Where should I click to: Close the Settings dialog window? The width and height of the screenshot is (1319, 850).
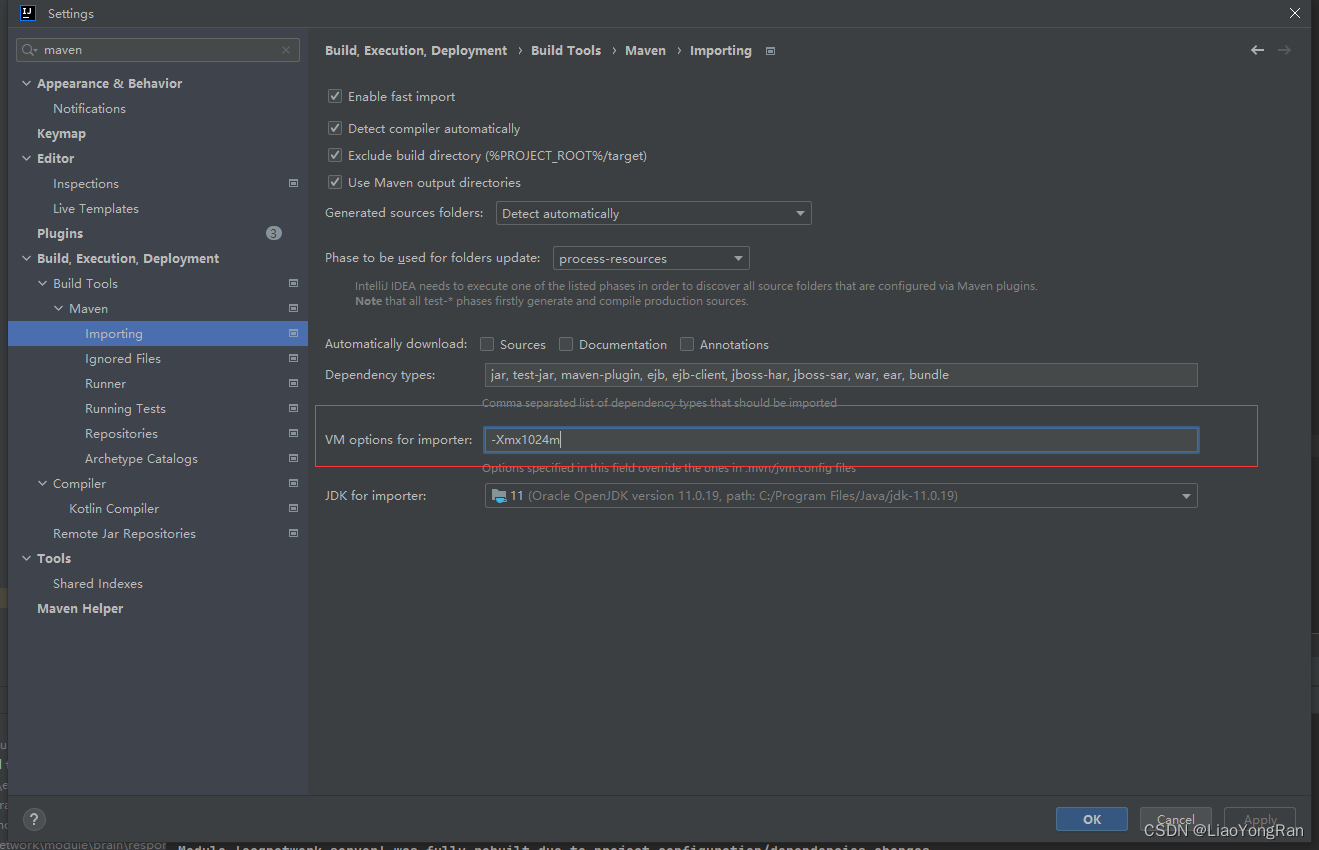tap(1295, 13)
